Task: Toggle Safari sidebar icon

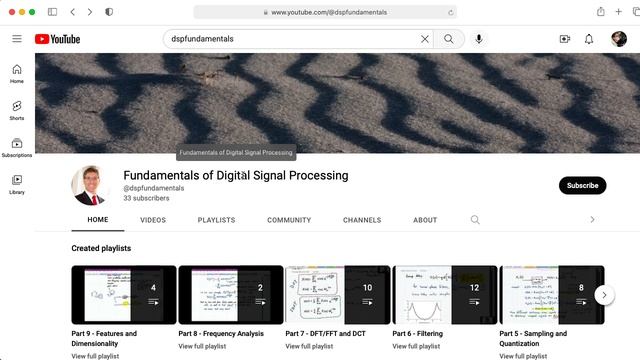Action: [x=52, y=12]
